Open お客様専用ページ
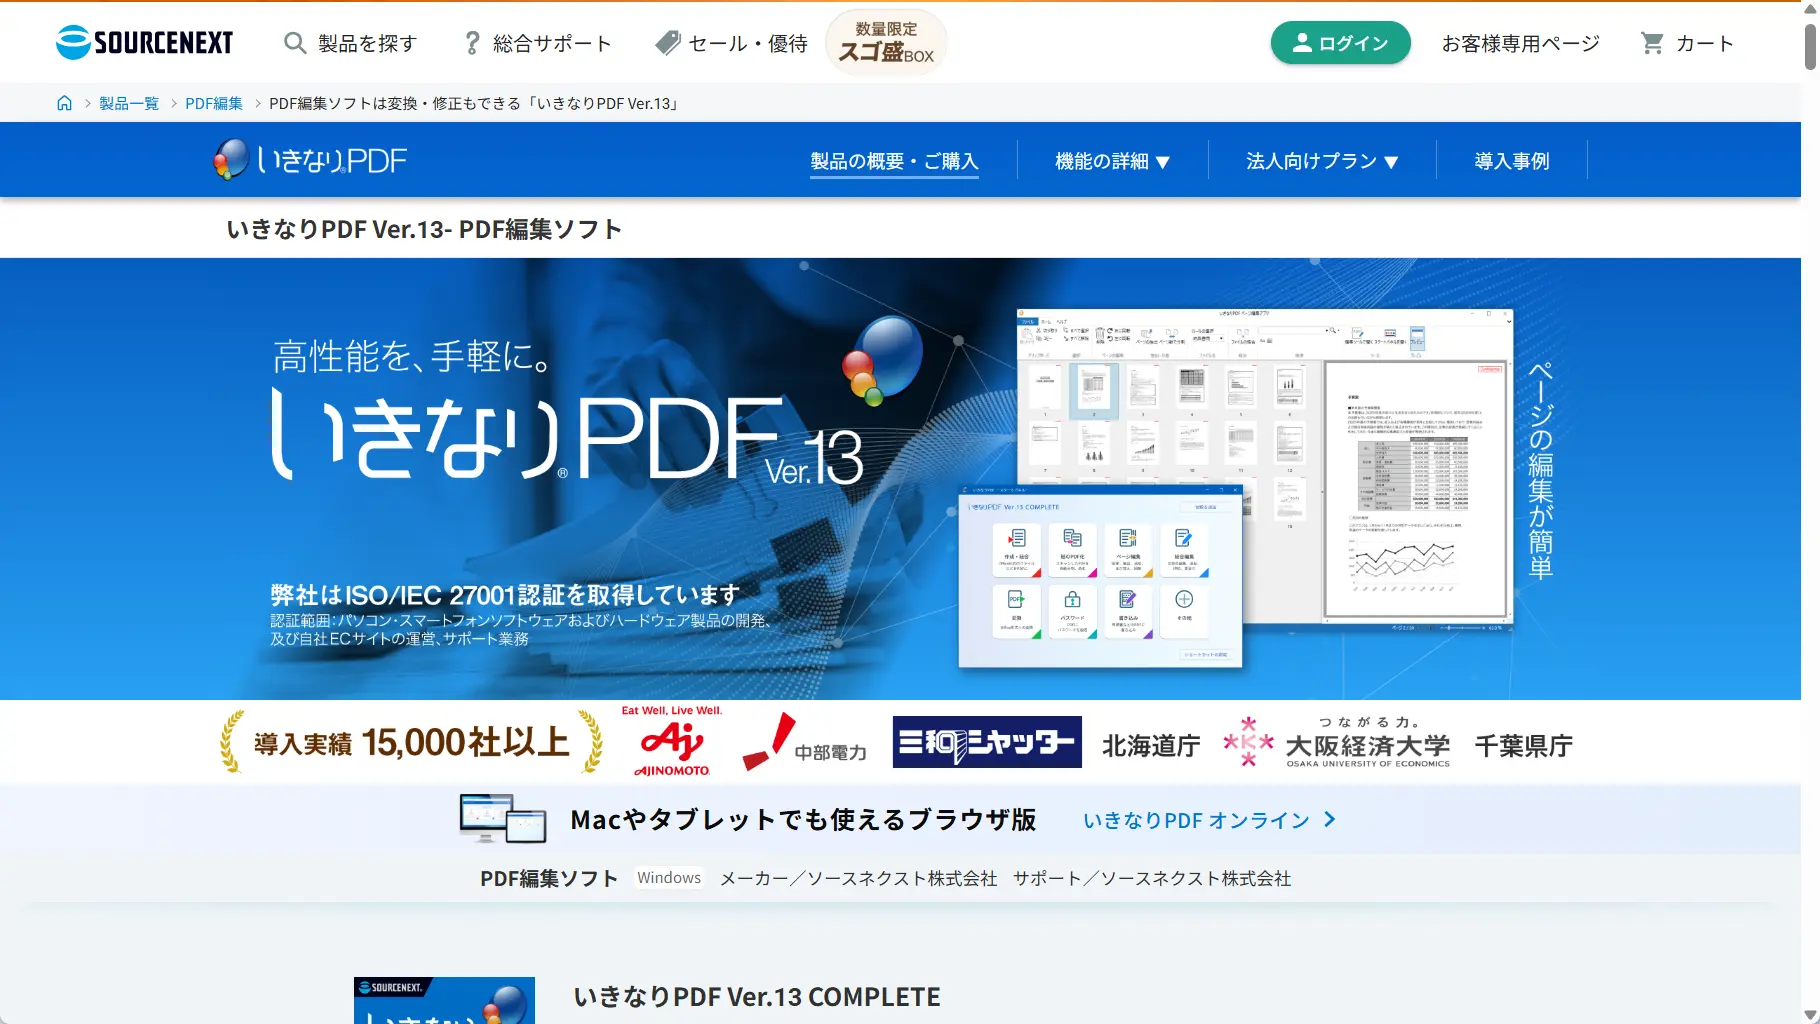 pyautogui.click(x=1520, y=43)
